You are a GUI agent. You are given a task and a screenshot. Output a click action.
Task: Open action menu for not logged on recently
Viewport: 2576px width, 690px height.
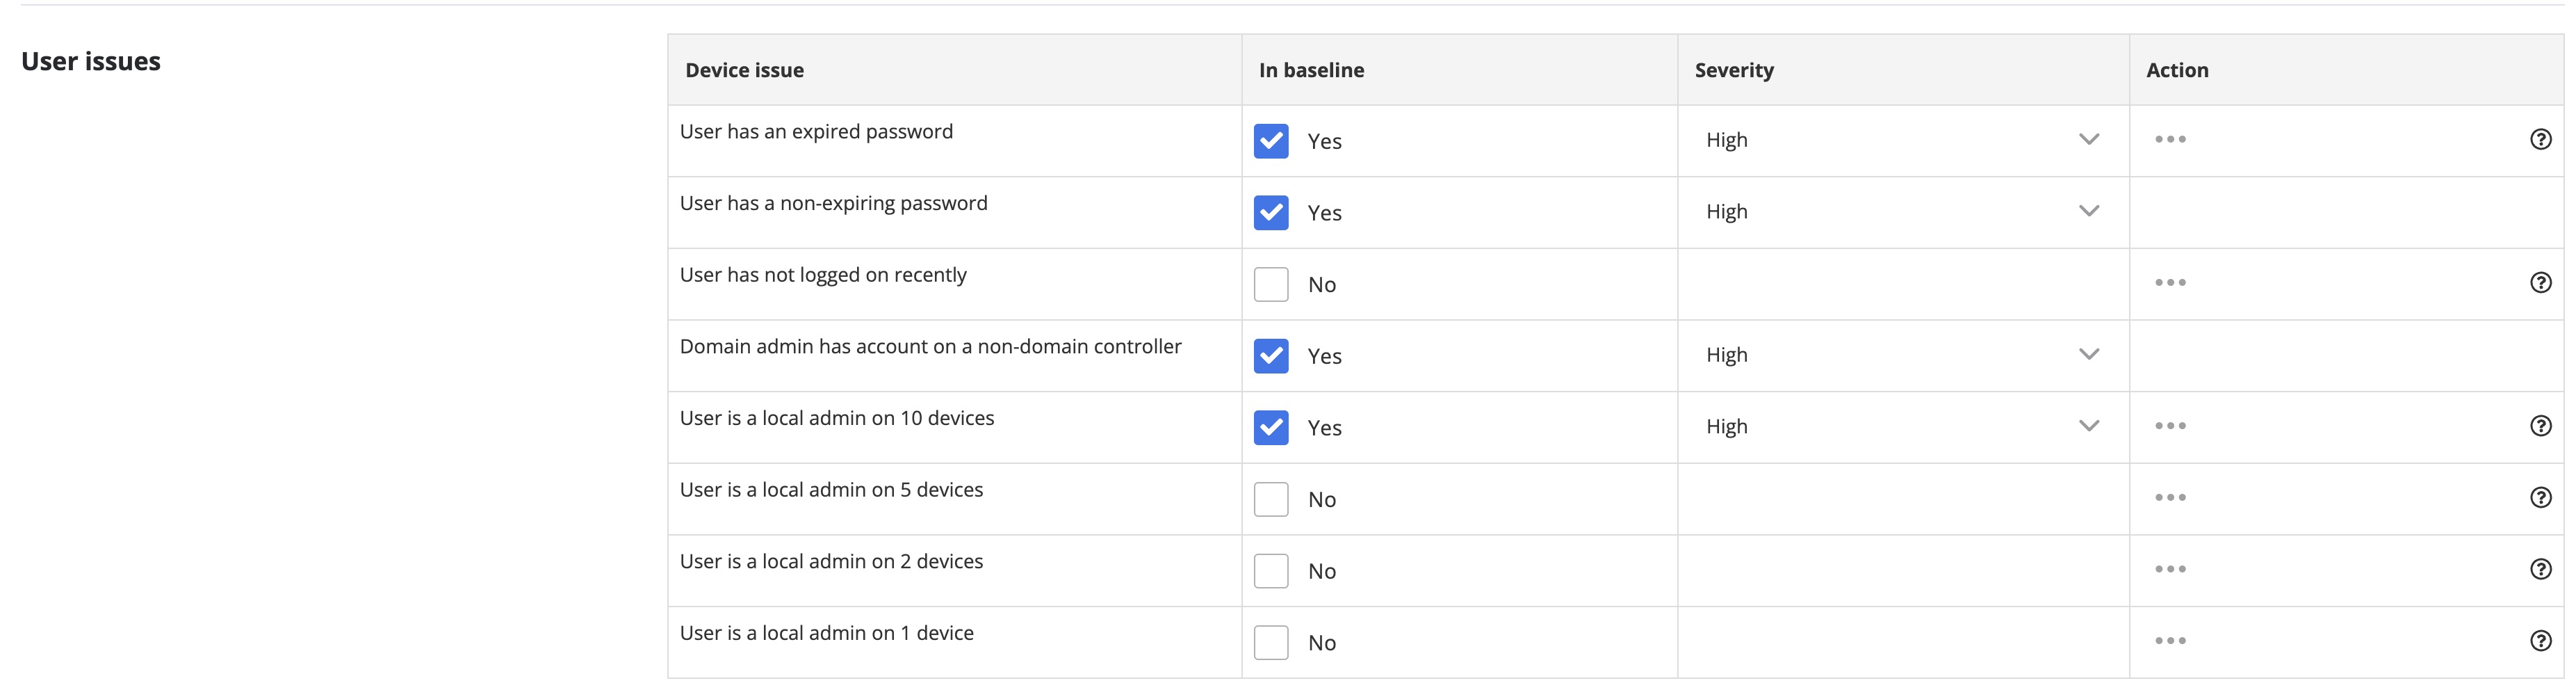pos(2170,283)
